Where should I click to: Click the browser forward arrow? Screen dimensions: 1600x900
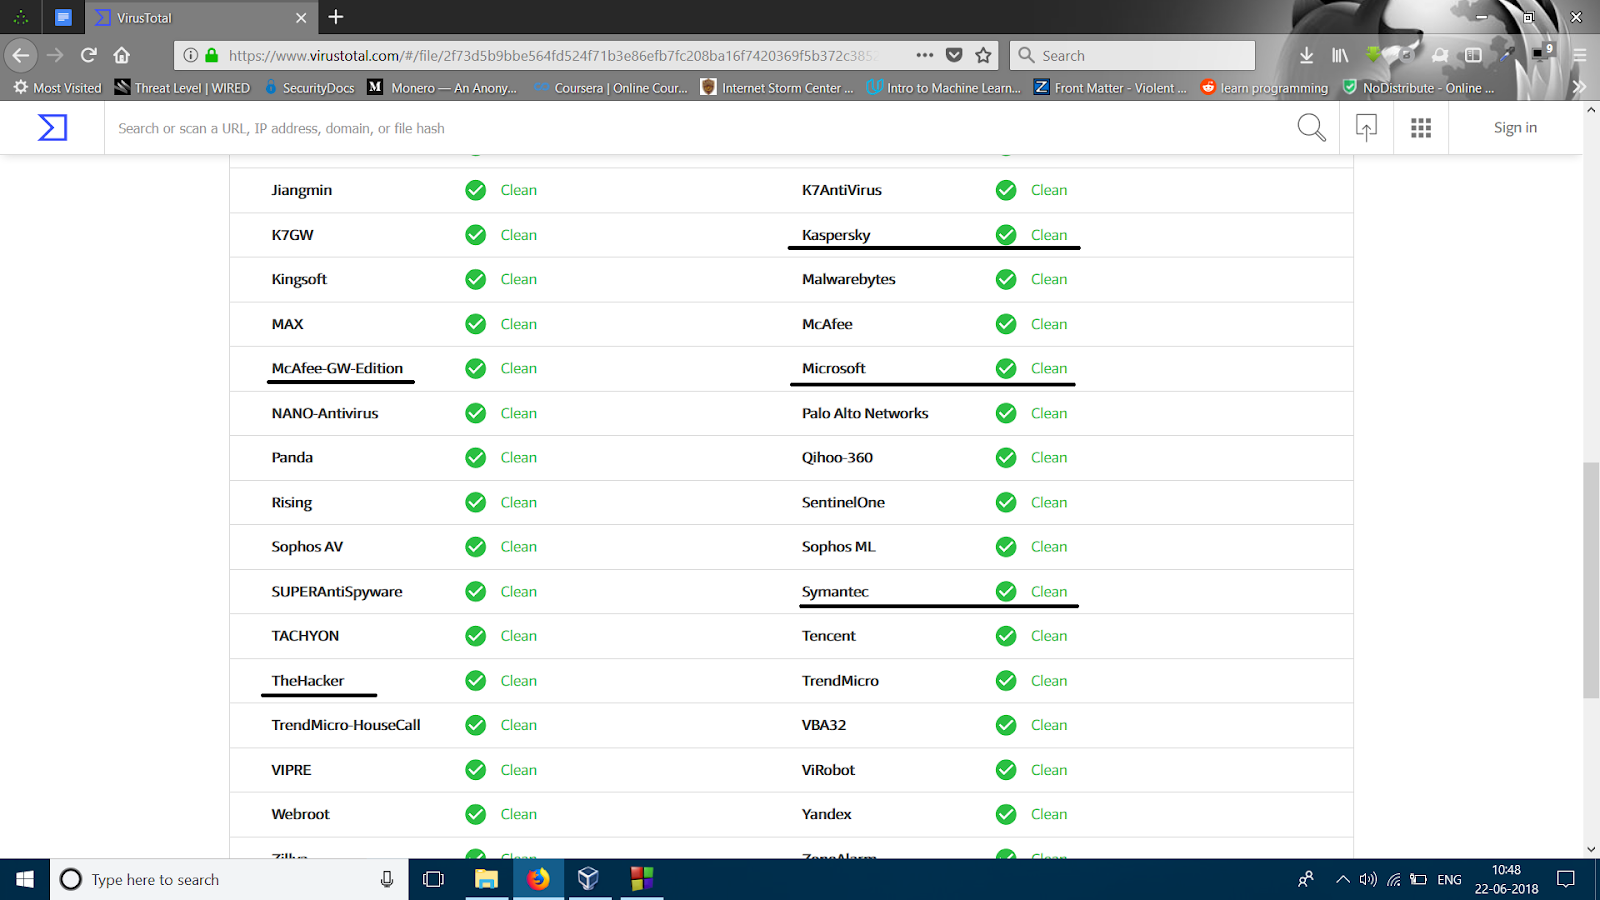55,55
